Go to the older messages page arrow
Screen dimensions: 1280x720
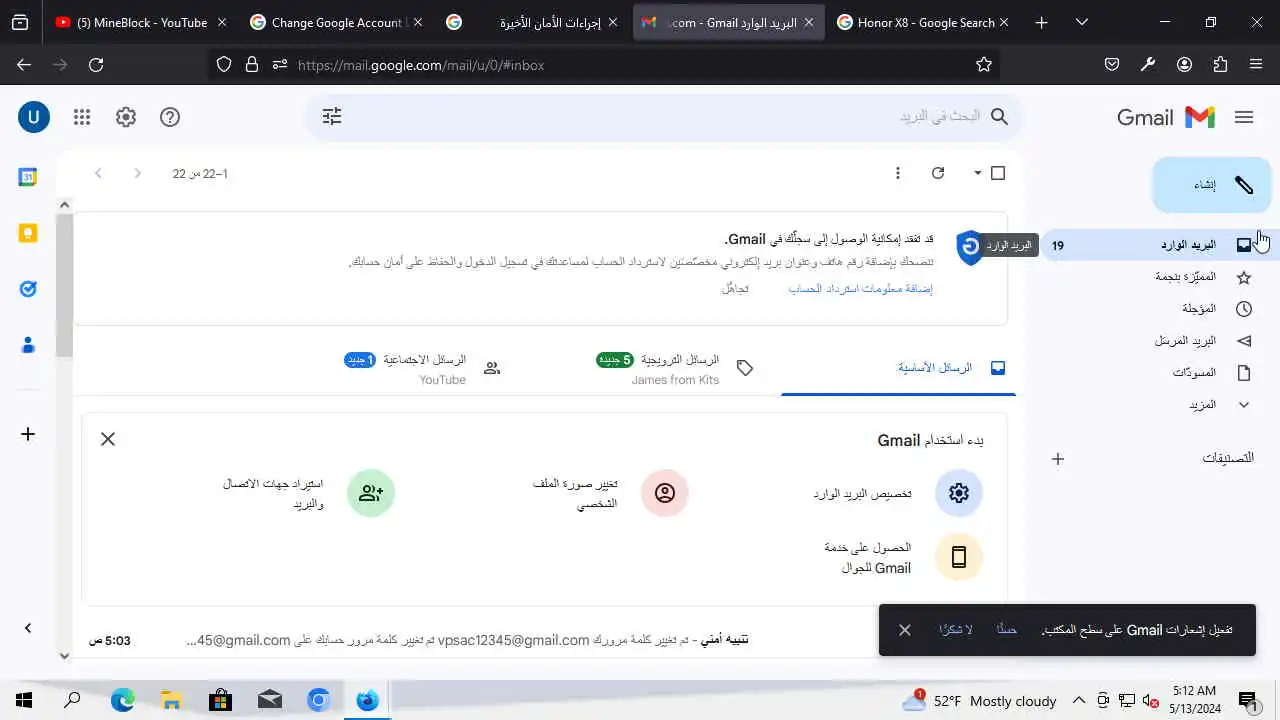tap(98, 173)
